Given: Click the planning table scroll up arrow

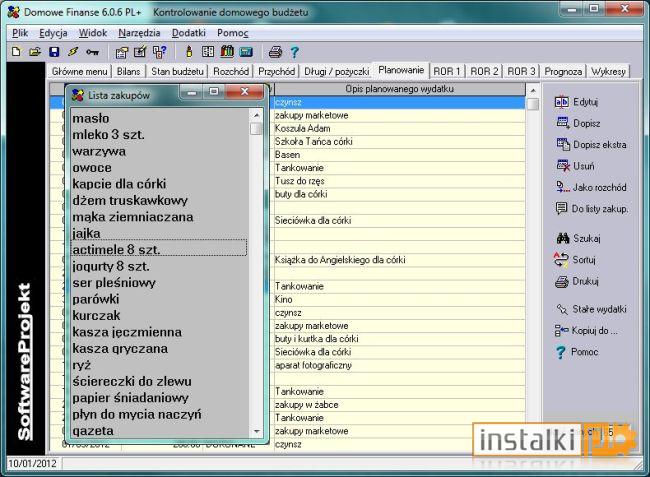Looking at the screenshot, I should [x=533, y=90].
